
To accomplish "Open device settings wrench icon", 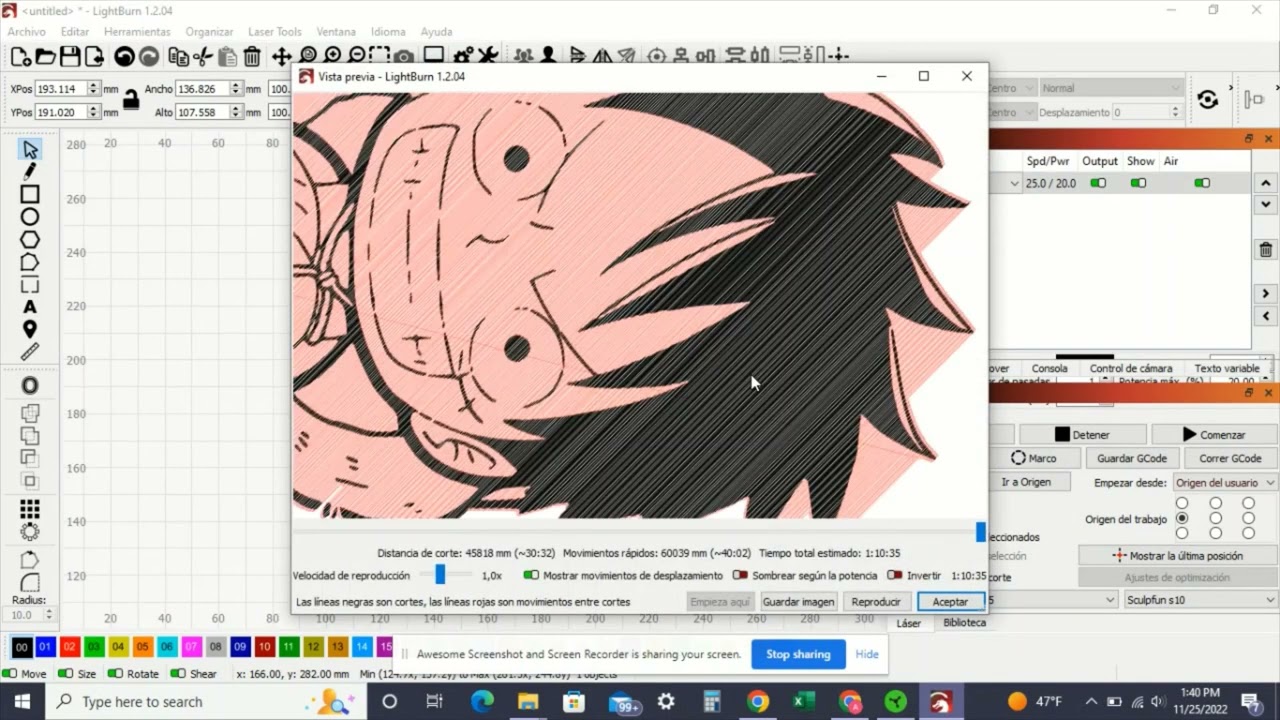I will [488, 56].
